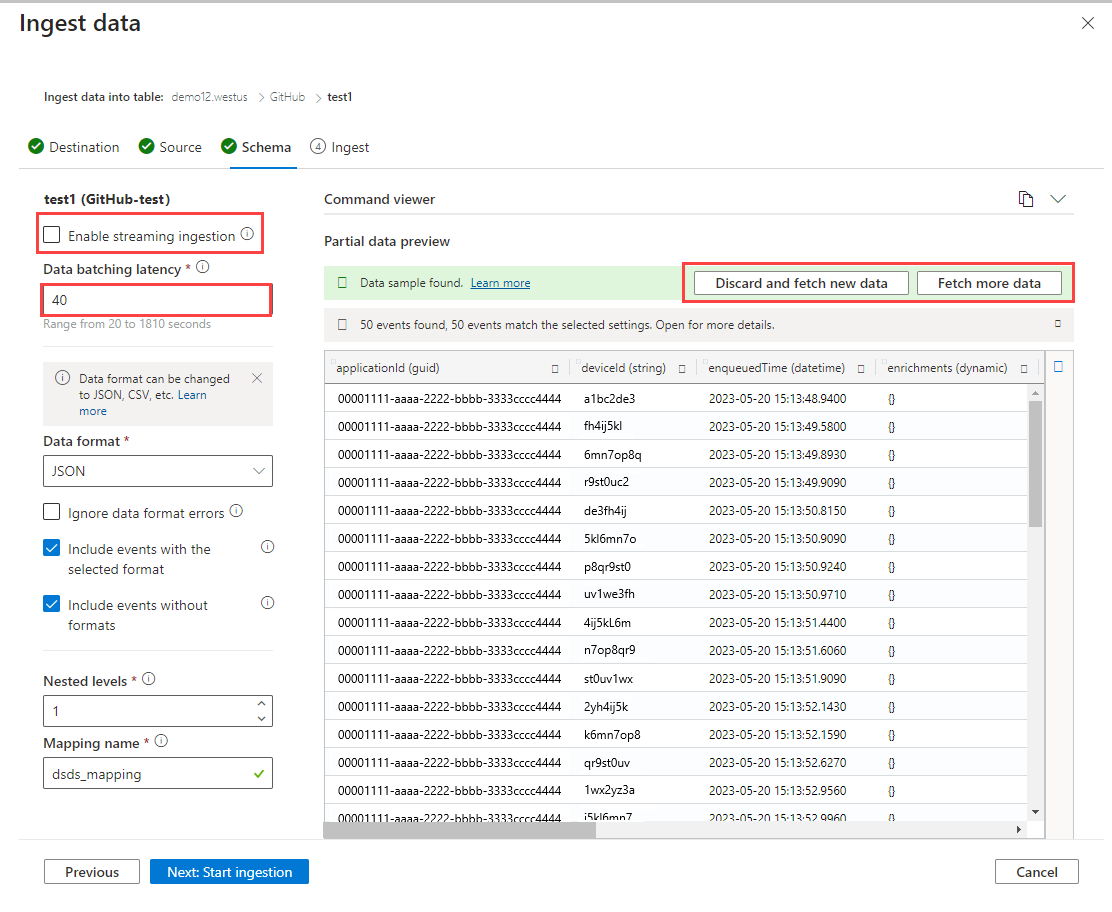The height and width of the screenshot is (912, 1112).
Task: Switch to the Source tab
Action: click(x=170, y=147)
